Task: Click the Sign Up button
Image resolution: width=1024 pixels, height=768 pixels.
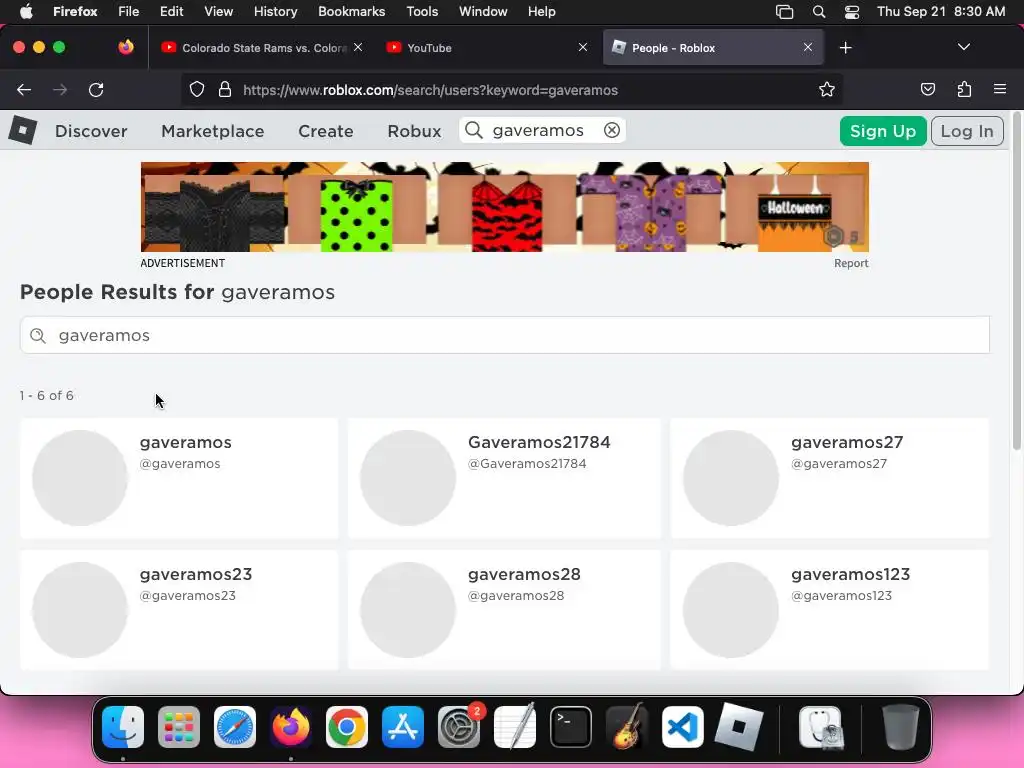Action: pos(882,131)
